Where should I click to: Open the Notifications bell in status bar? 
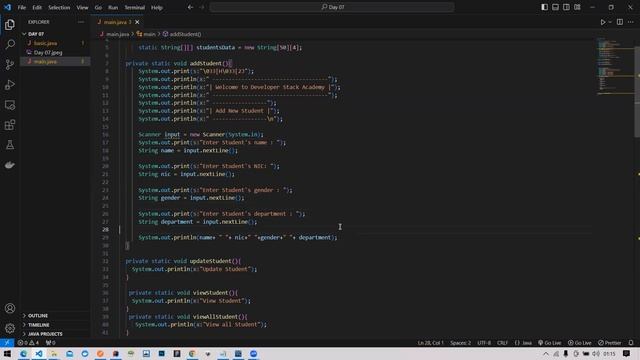(x=631, y=343)
